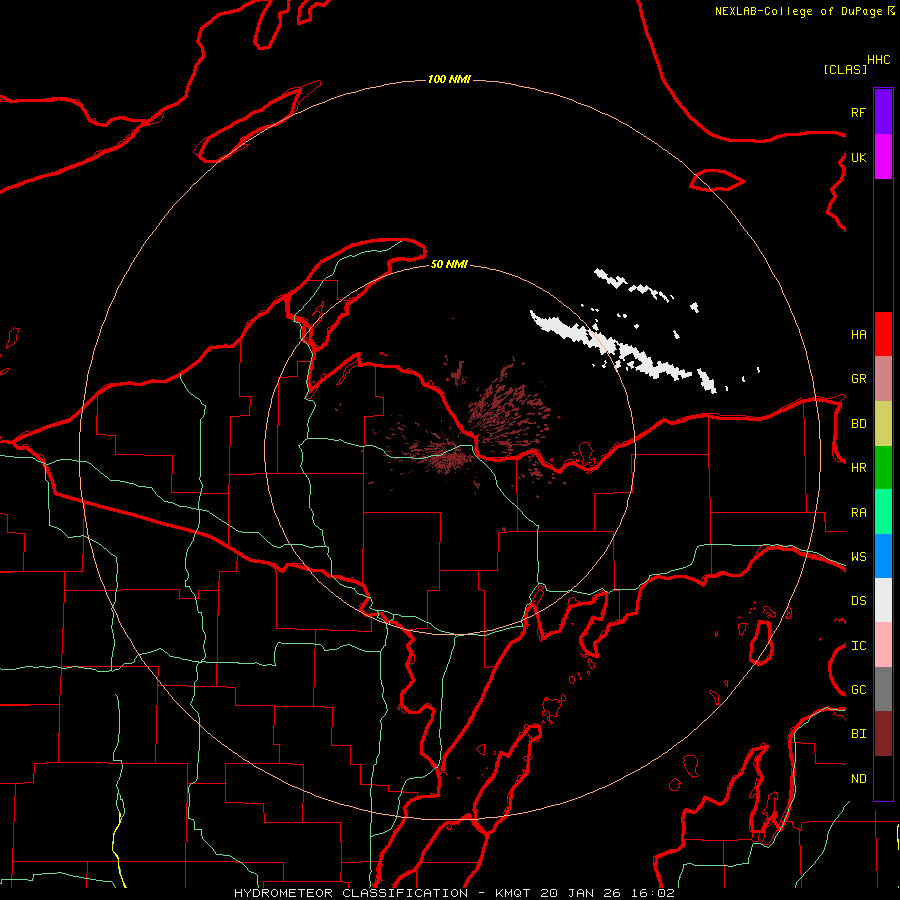The width and height of the screenshot is (900, 900).
Task: Click the ND black legend color swatch
Action: (883, 778)
